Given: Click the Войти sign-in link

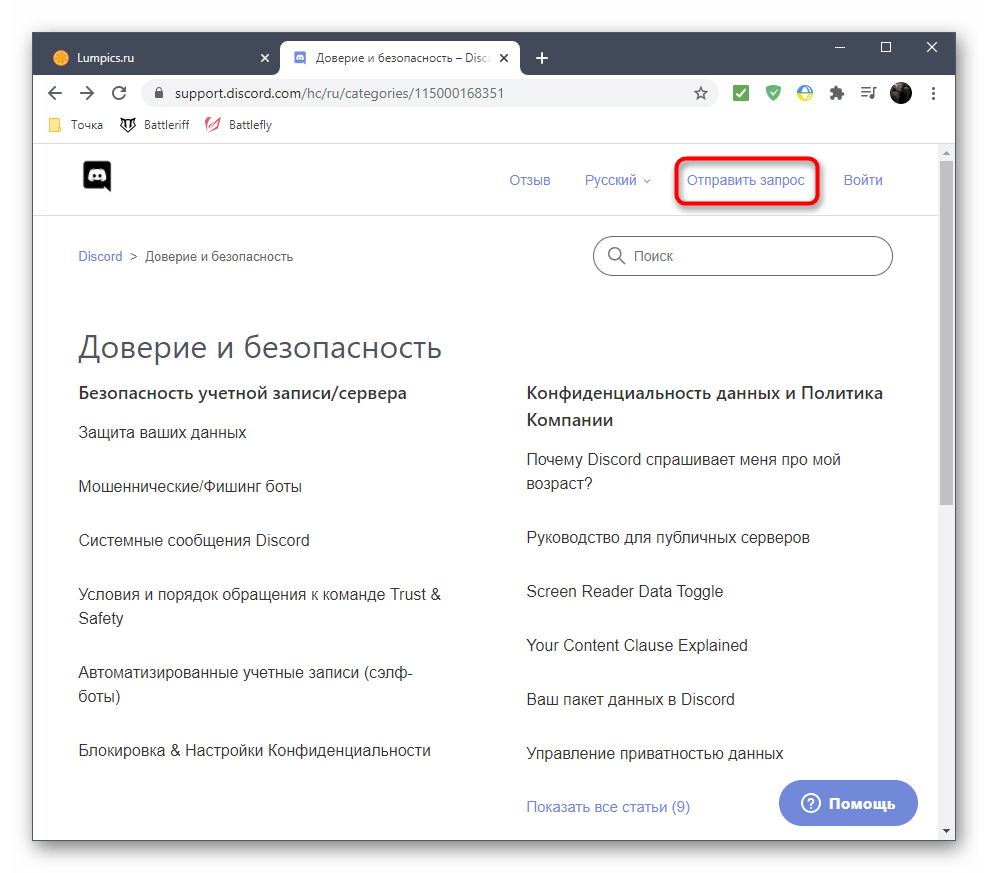Looking at the screenshot, I should click(863, 181).
